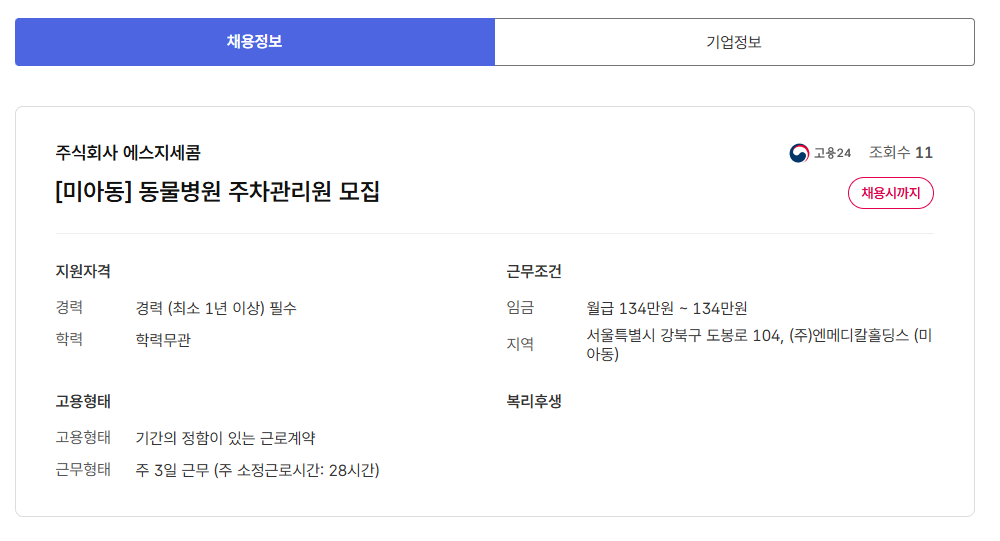This screenshot has width=1000, height=541.
Task: Click the 임금 field label
Action: tap(520, 308)
